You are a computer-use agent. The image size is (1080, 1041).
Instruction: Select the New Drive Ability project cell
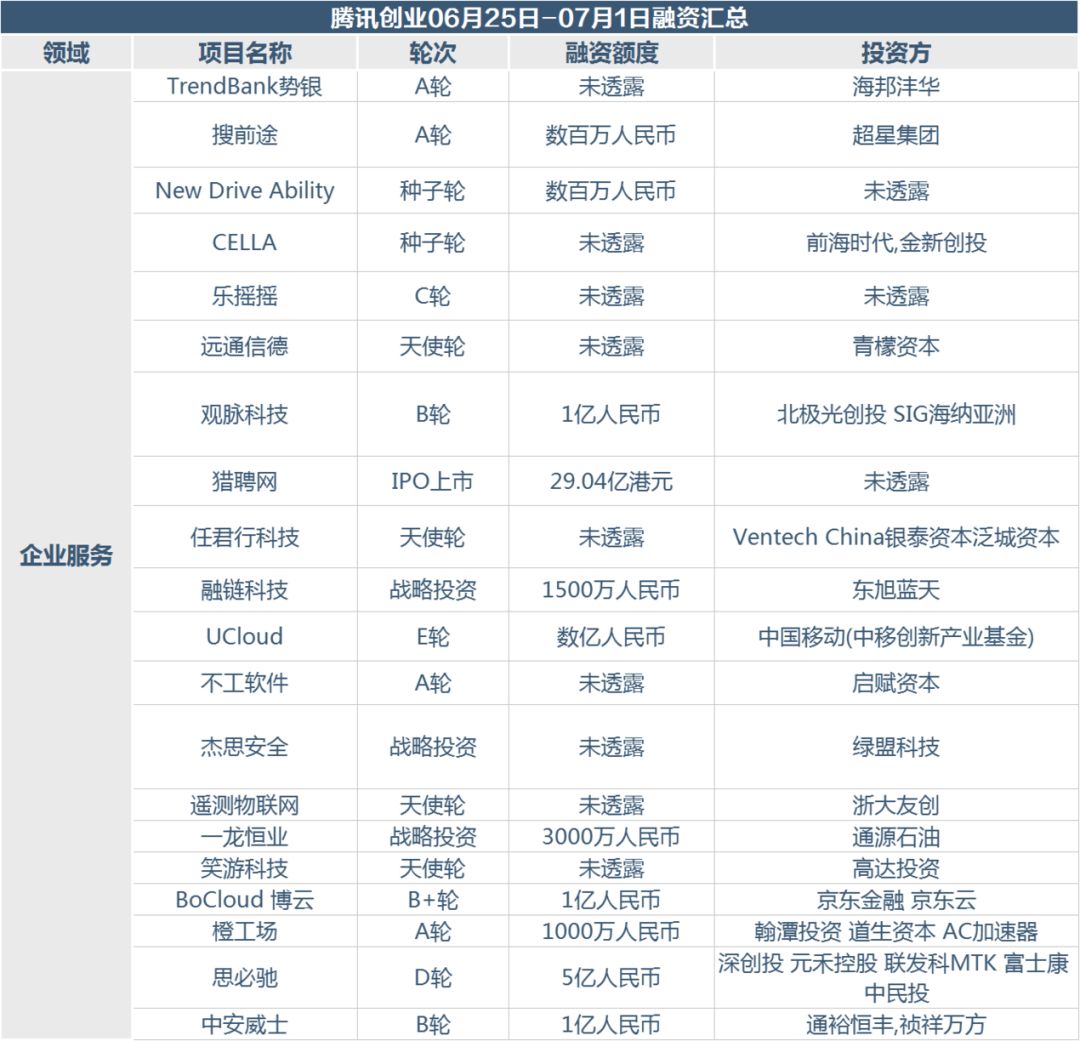[x=245, y=191]
